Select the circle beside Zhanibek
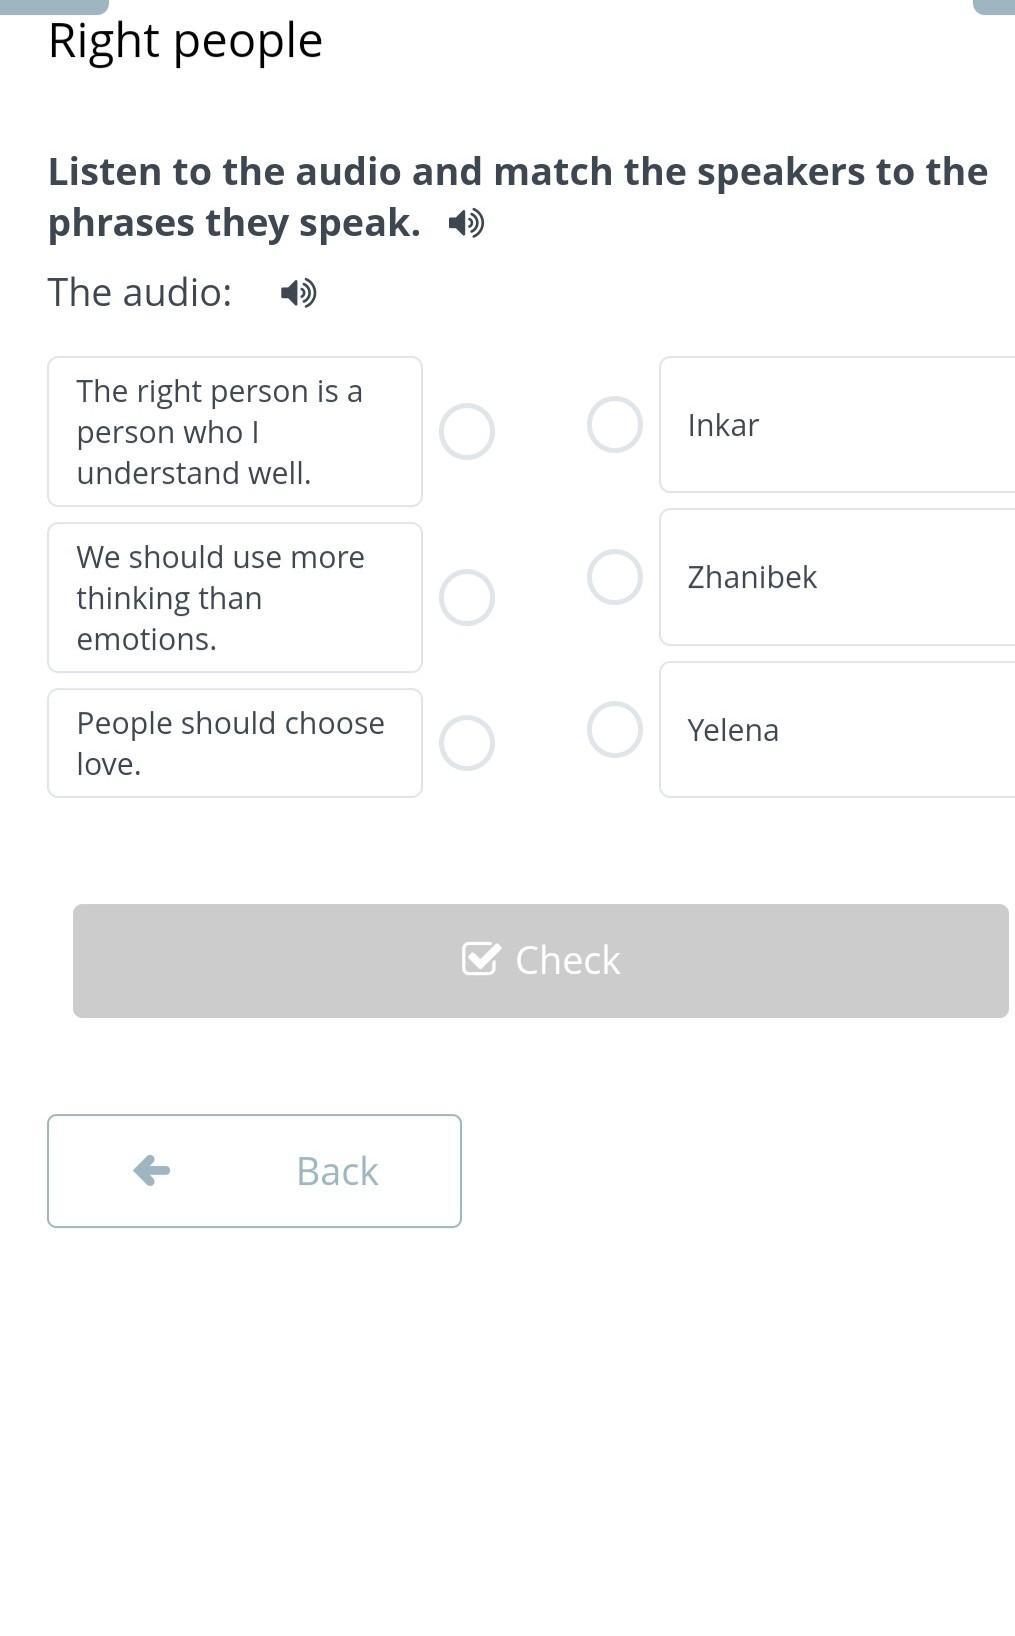Viewport: 1015px width, 1636px height. pyautogui.click(x=615, y=577)
